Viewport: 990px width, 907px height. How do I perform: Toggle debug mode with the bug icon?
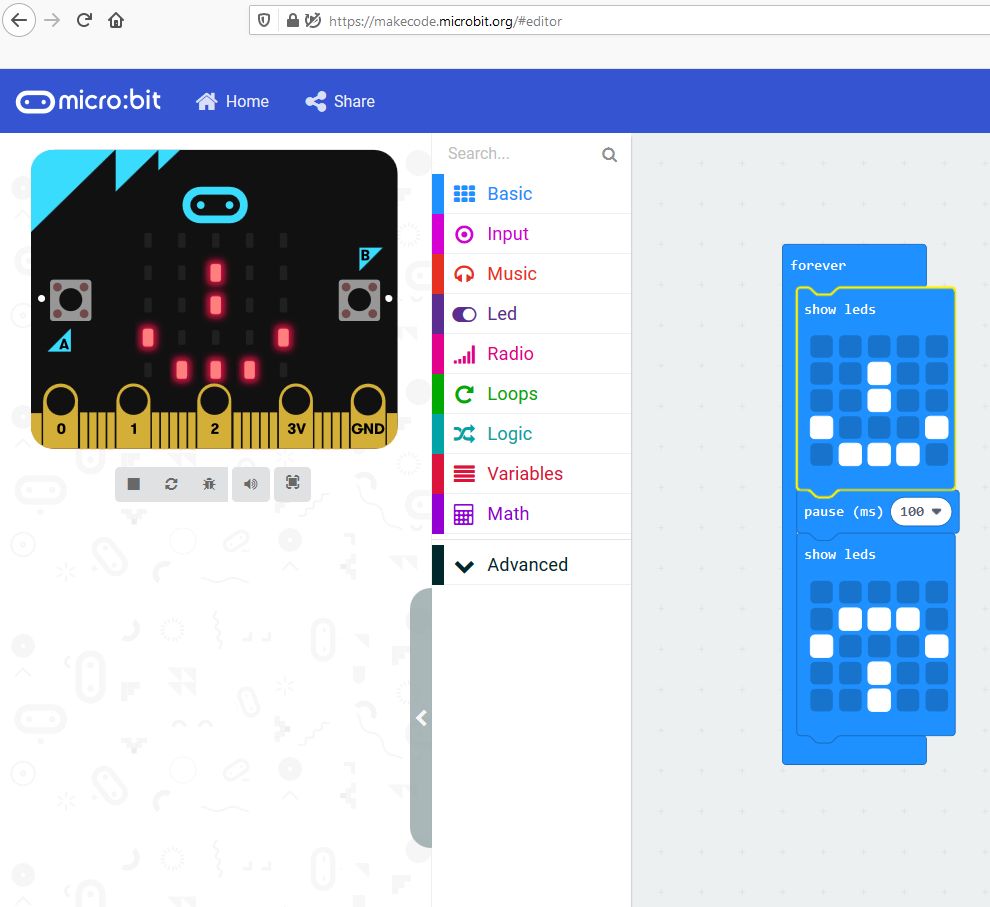click(x=208, y=484)
